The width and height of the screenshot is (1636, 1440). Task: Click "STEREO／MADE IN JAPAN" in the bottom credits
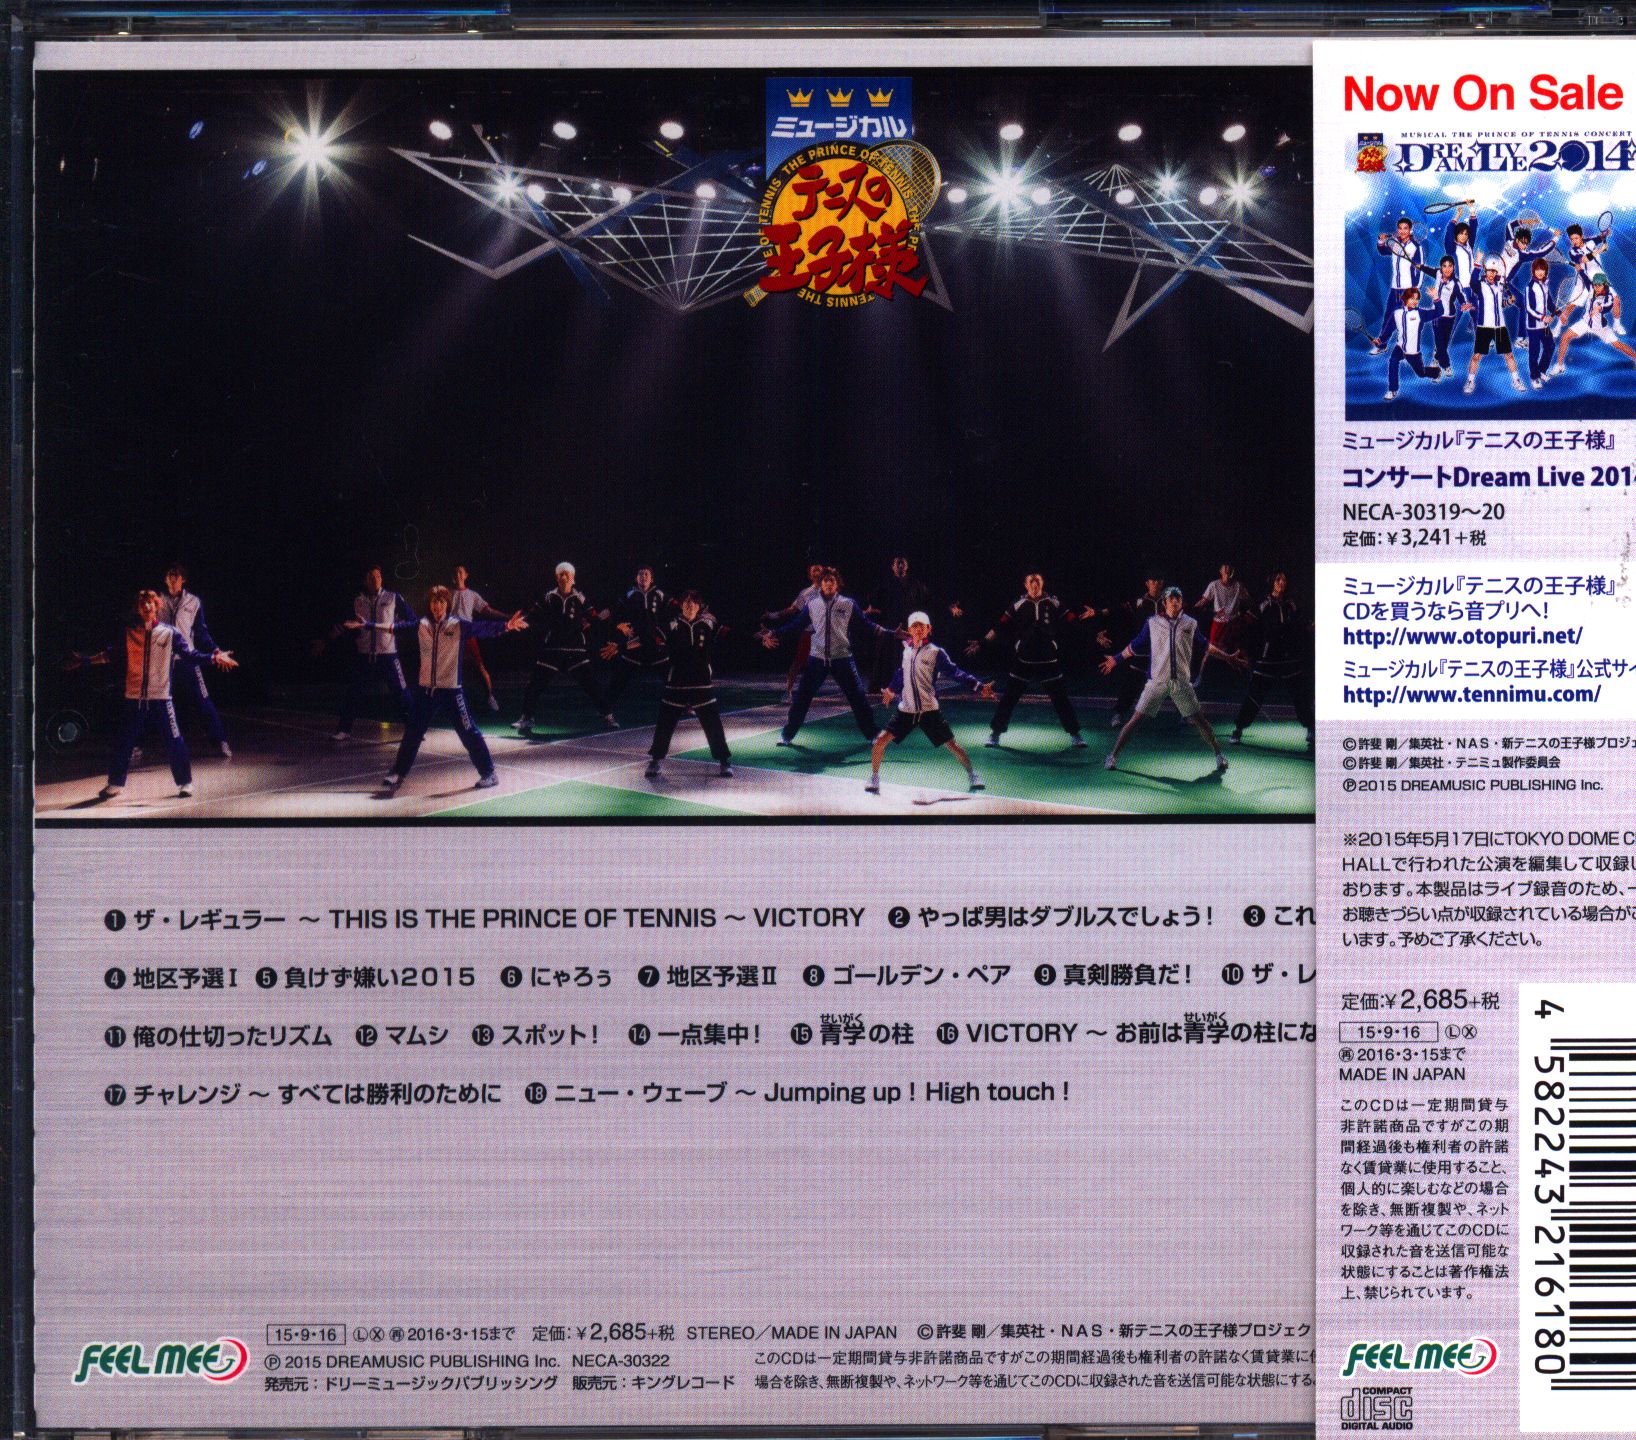791,1333
